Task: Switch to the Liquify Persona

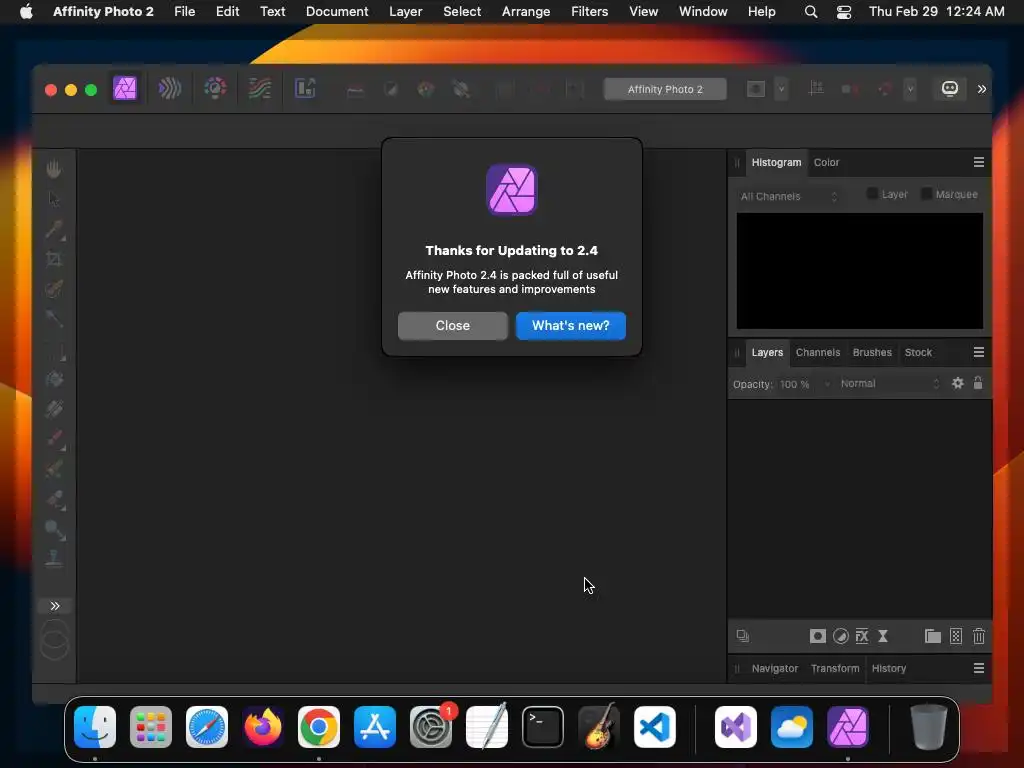Action: pyautogui.click(x=170, y=88)
